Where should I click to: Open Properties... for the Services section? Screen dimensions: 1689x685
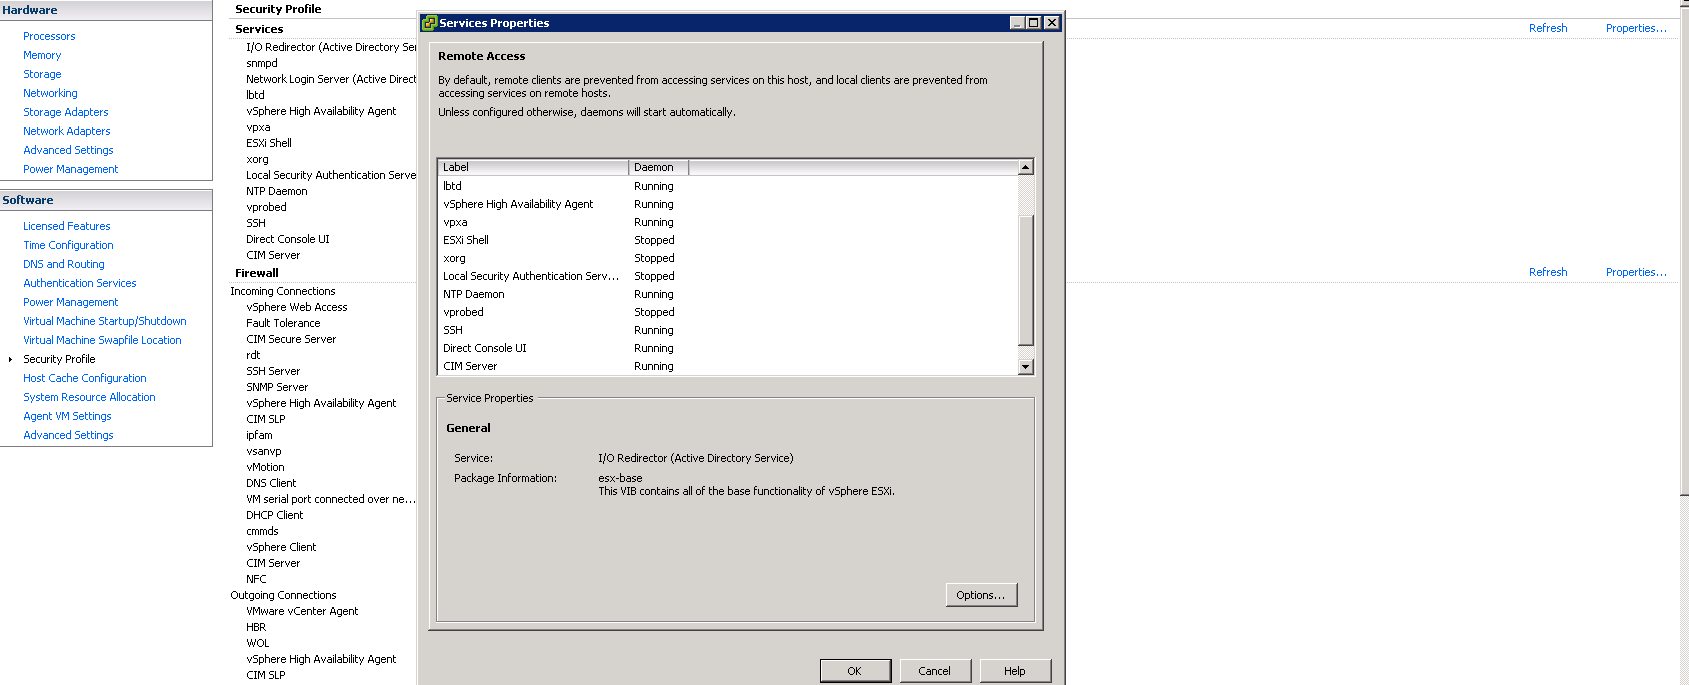pos(1636,28)
